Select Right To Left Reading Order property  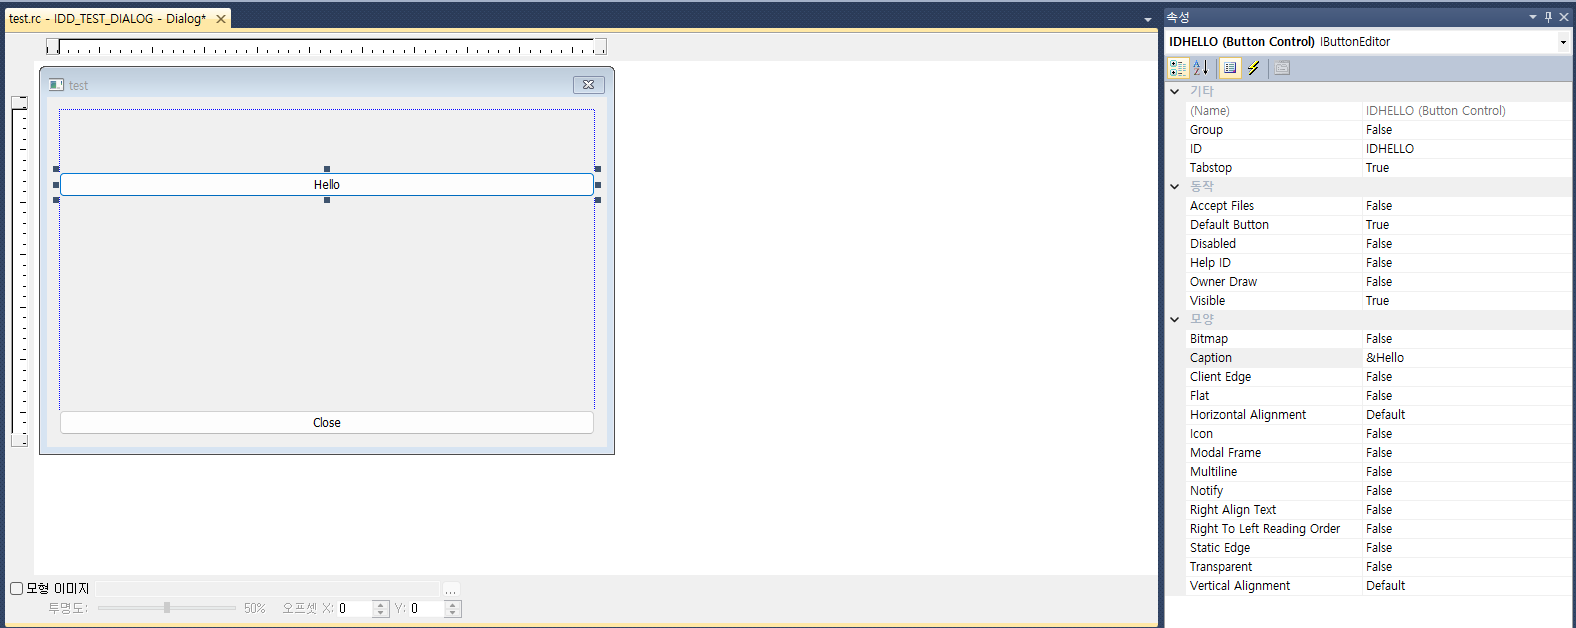point(1378,529)
